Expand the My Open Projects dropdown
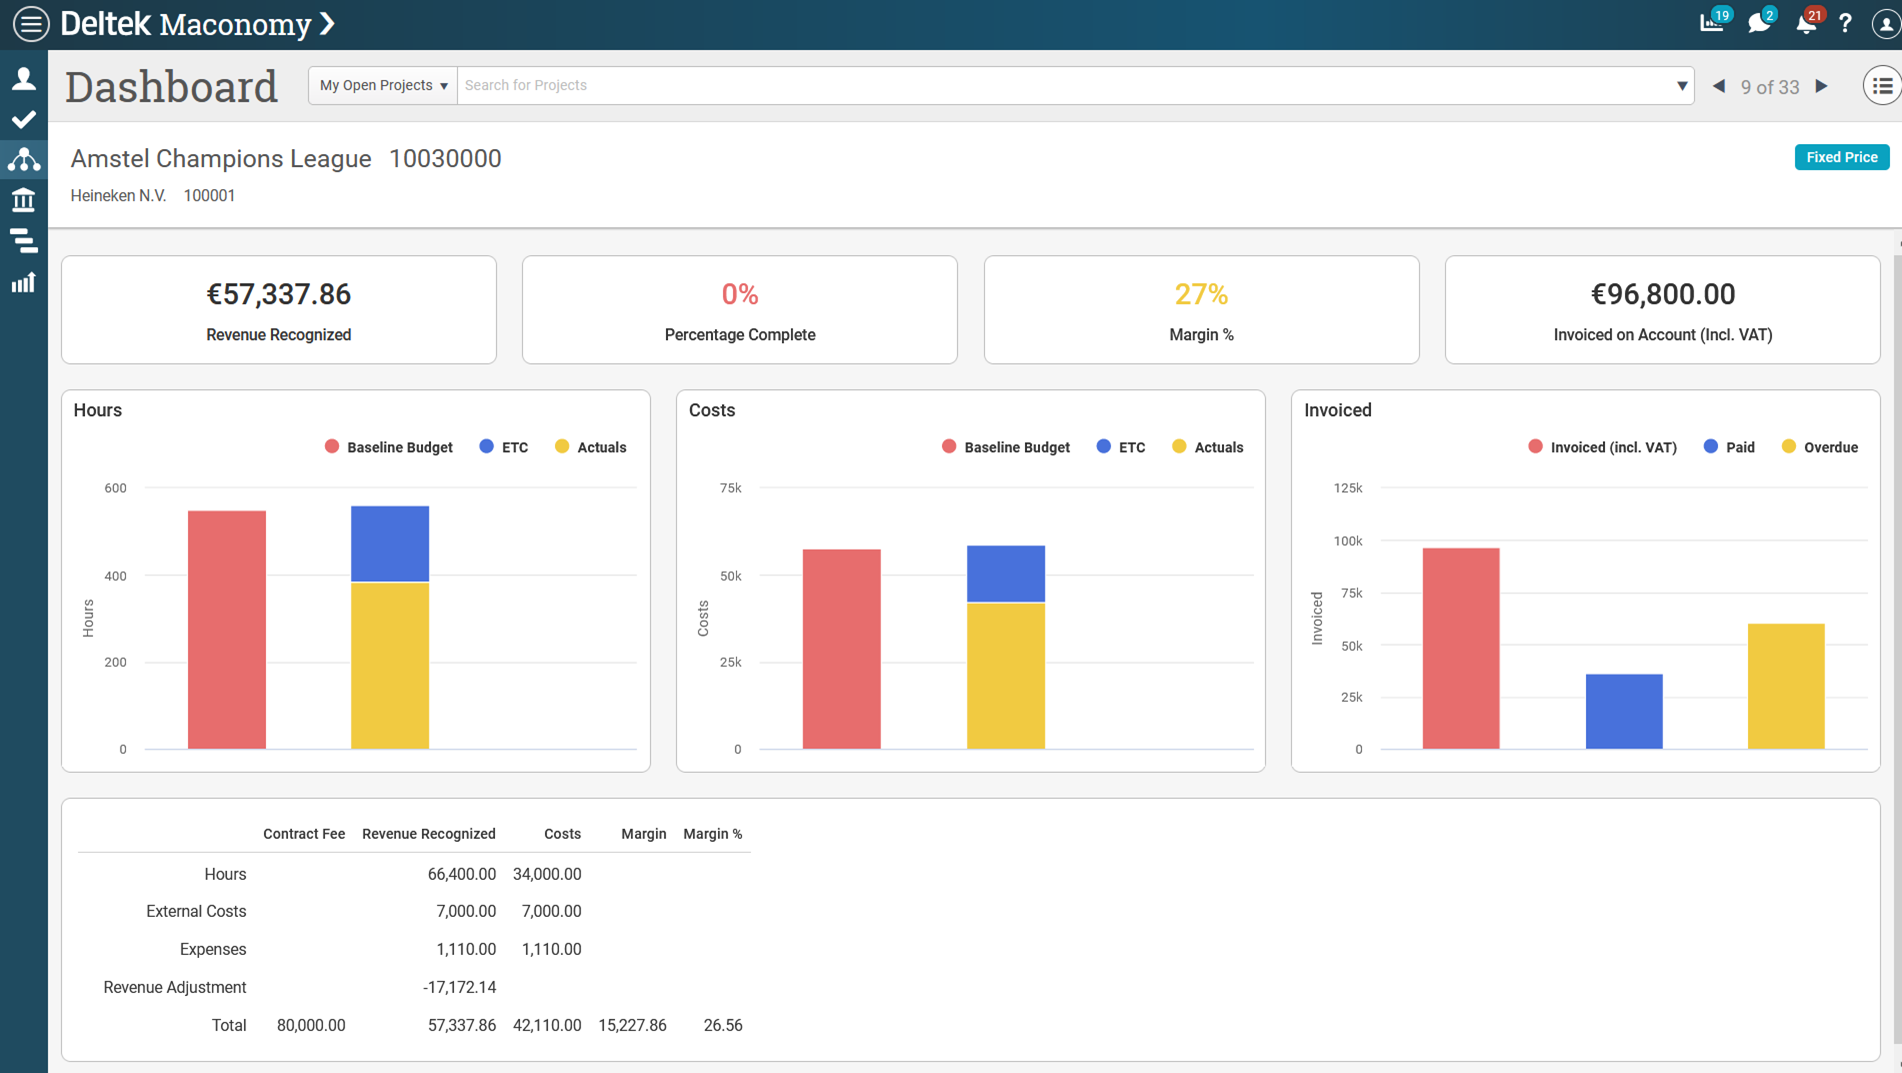The height and width of the screenshot is (1073, 1902). coord(383,85)
